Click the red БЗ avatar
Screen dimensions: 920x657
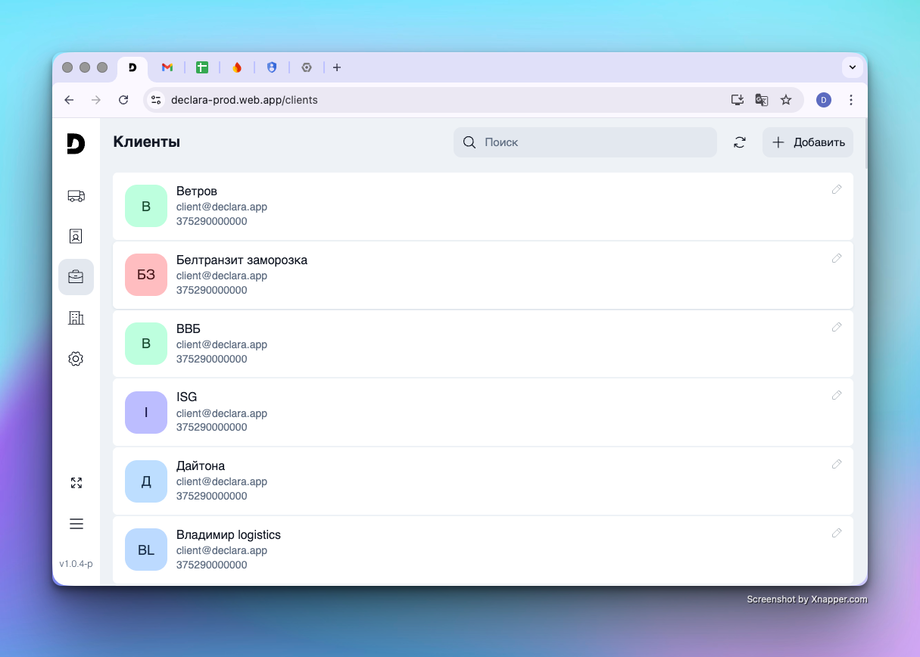click(x=146, y=275)
